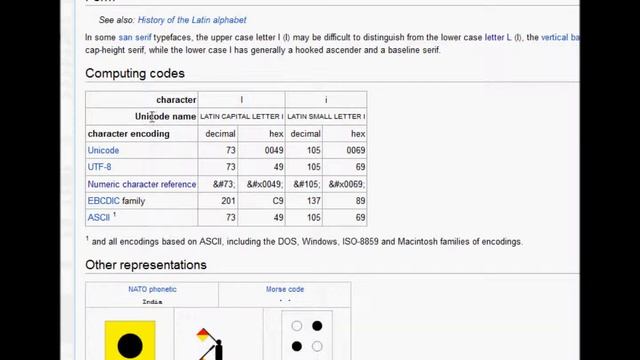This screenshot has width=640, height=360.
Task: Click the character encoding header cell
Action: [142, 133]
